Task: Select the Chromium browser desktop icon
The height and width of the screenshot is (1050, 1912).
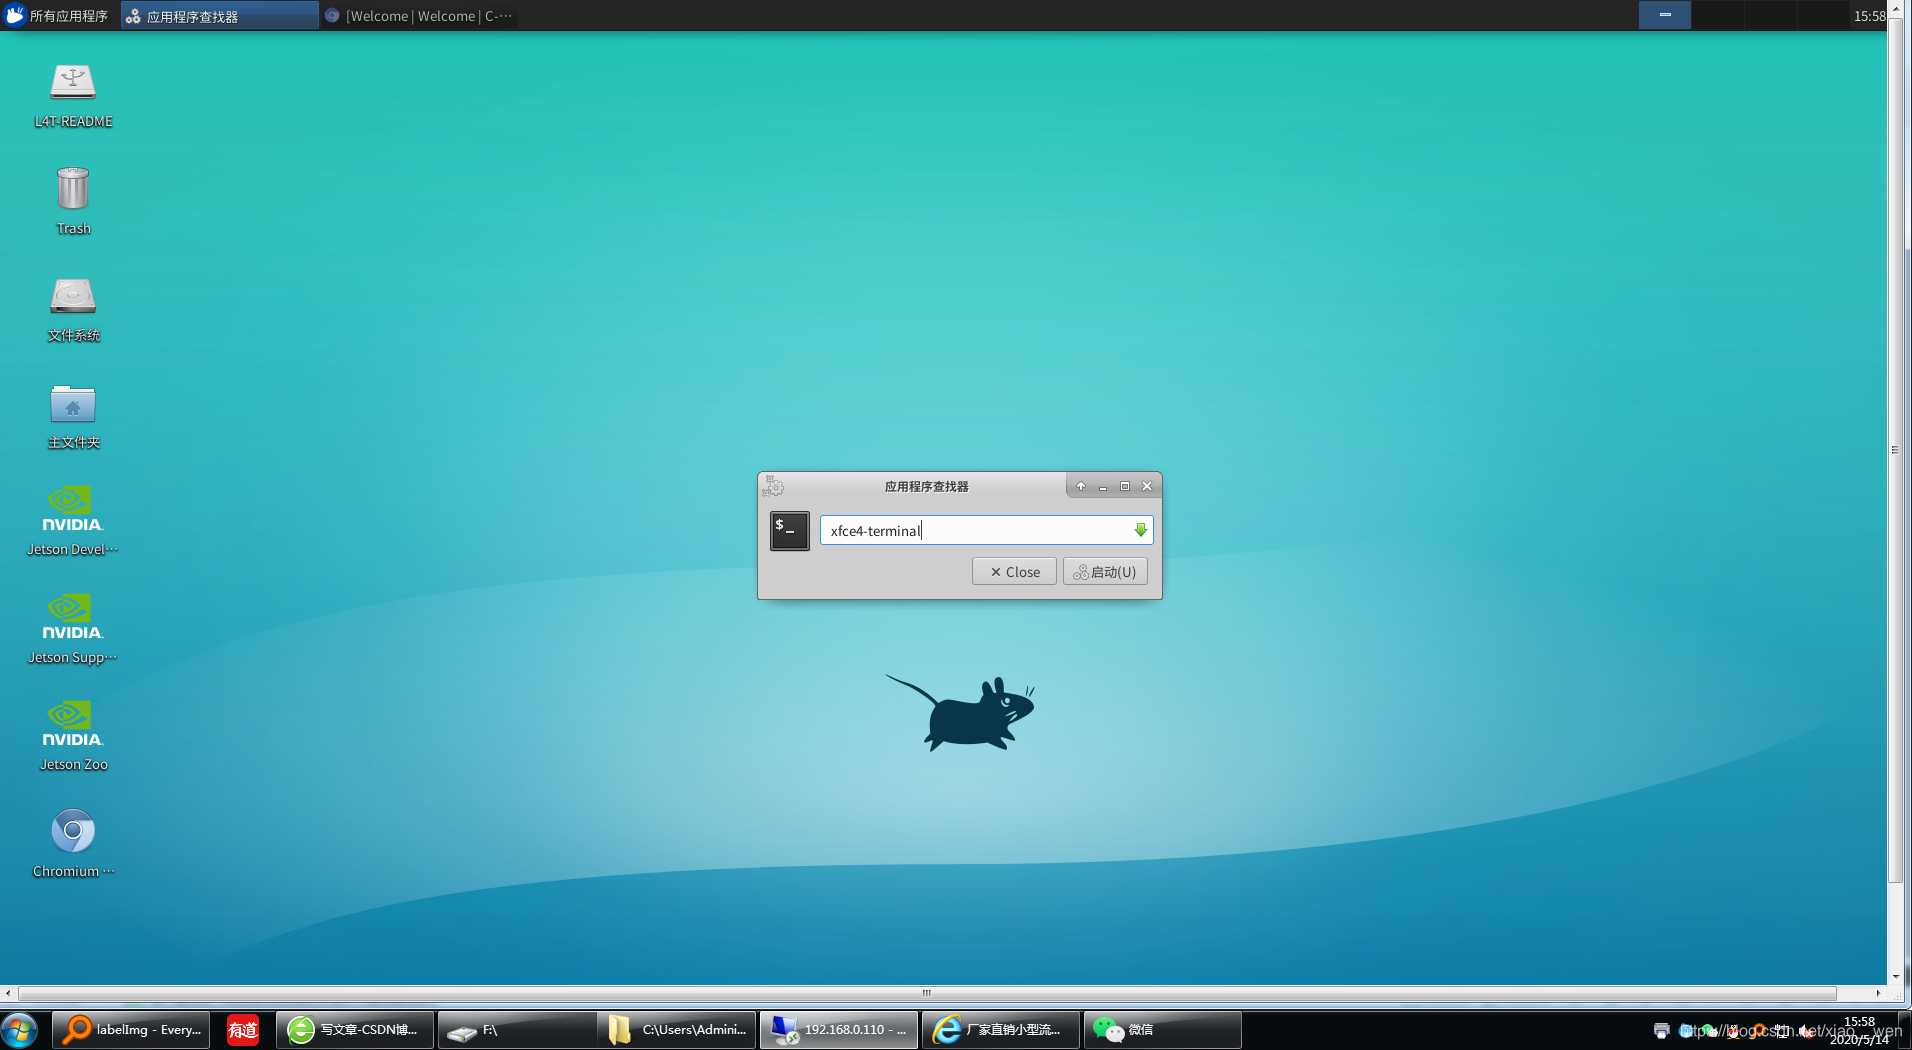Action: [x=73, y=844]
